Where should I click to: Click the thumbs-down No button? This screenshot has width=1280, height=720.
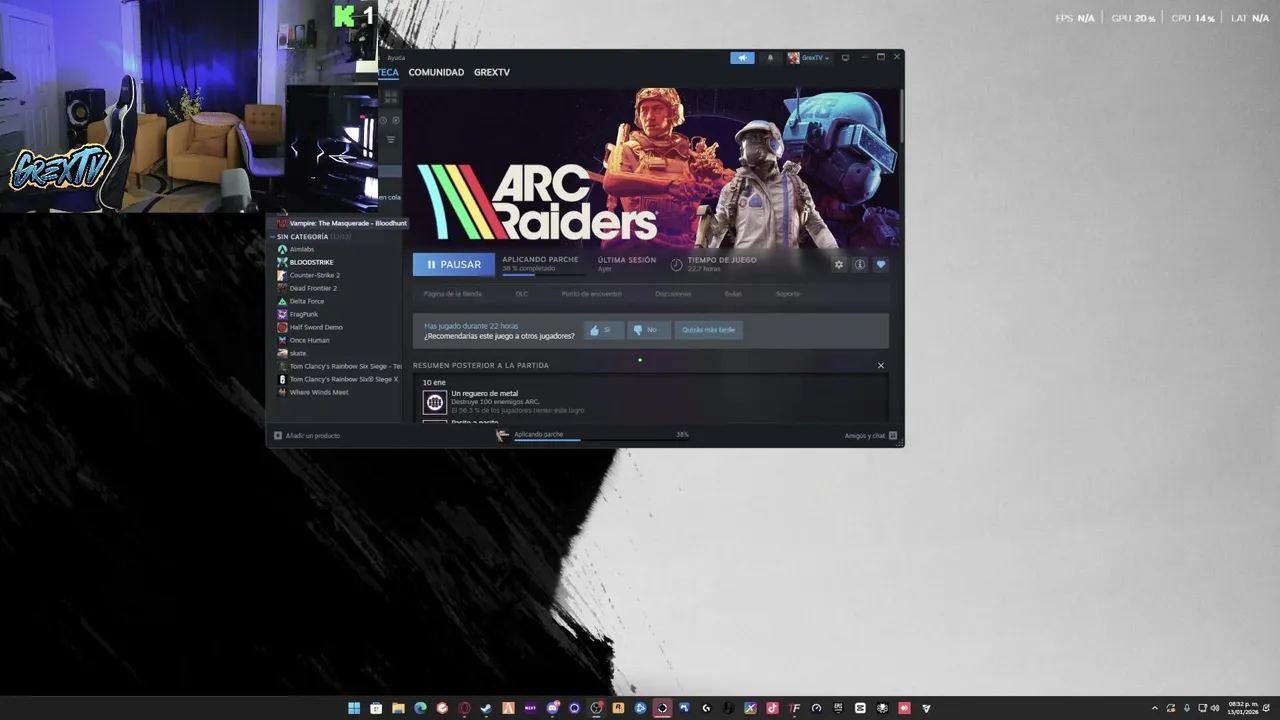pos(648,330)
